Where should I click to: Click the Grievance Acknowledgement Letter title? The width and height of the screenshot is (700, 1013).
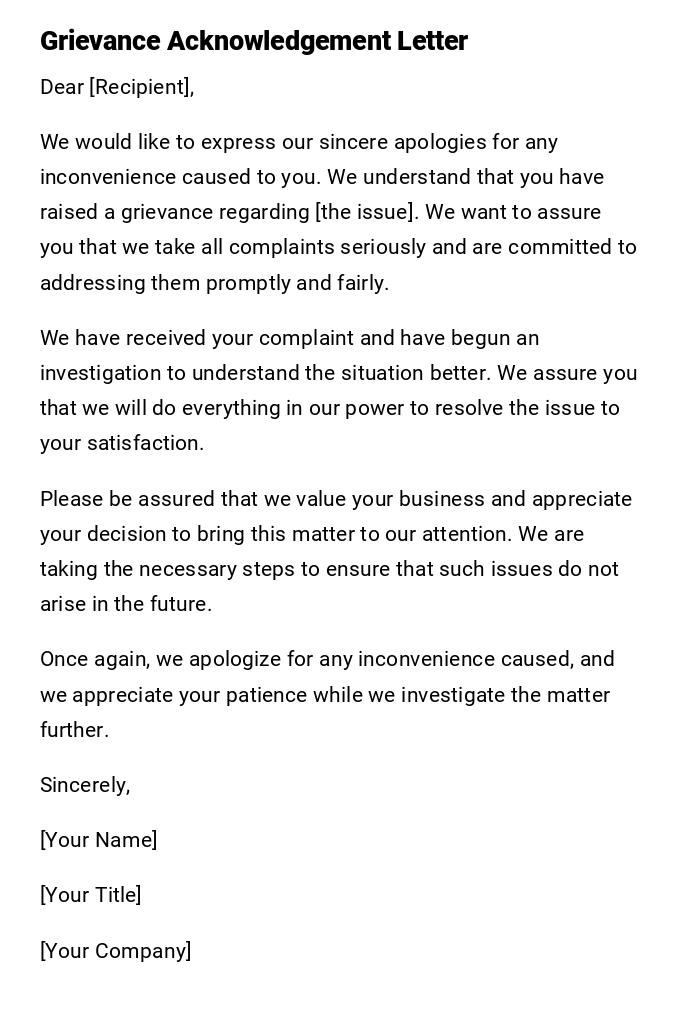(254, 42)
